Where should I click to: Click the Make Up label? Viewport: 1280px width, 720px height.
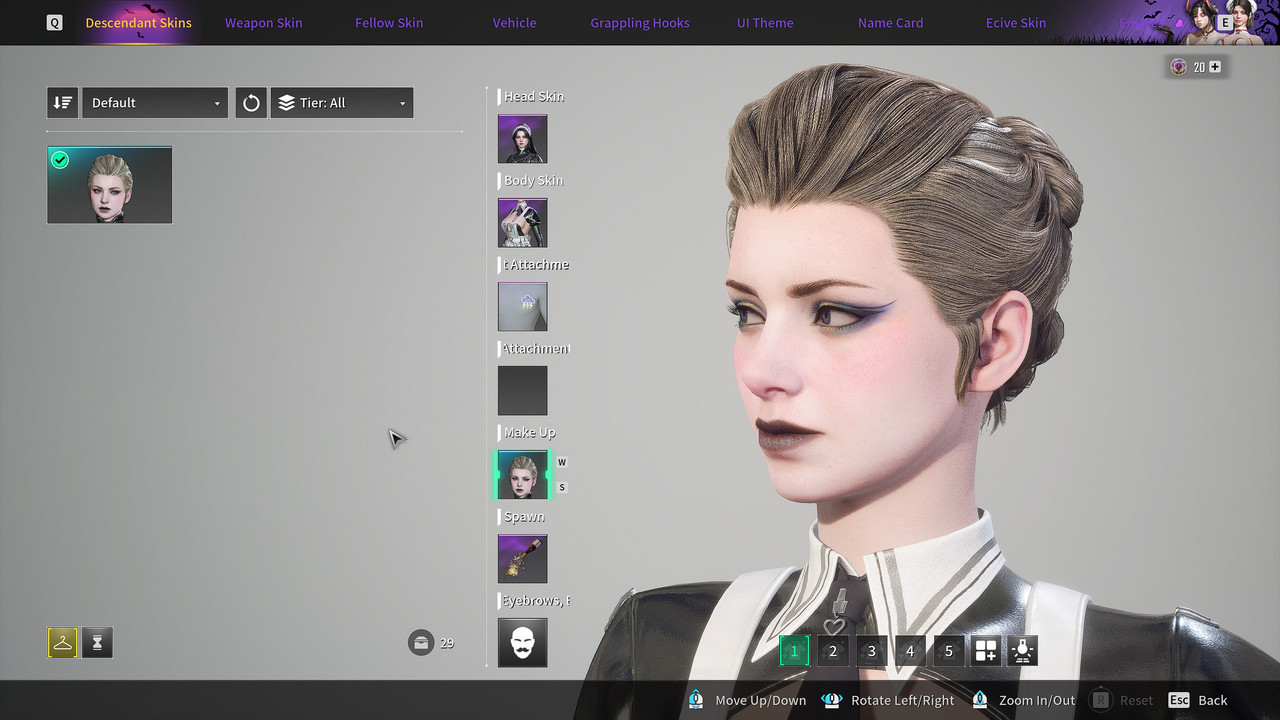tap(529, 432)
